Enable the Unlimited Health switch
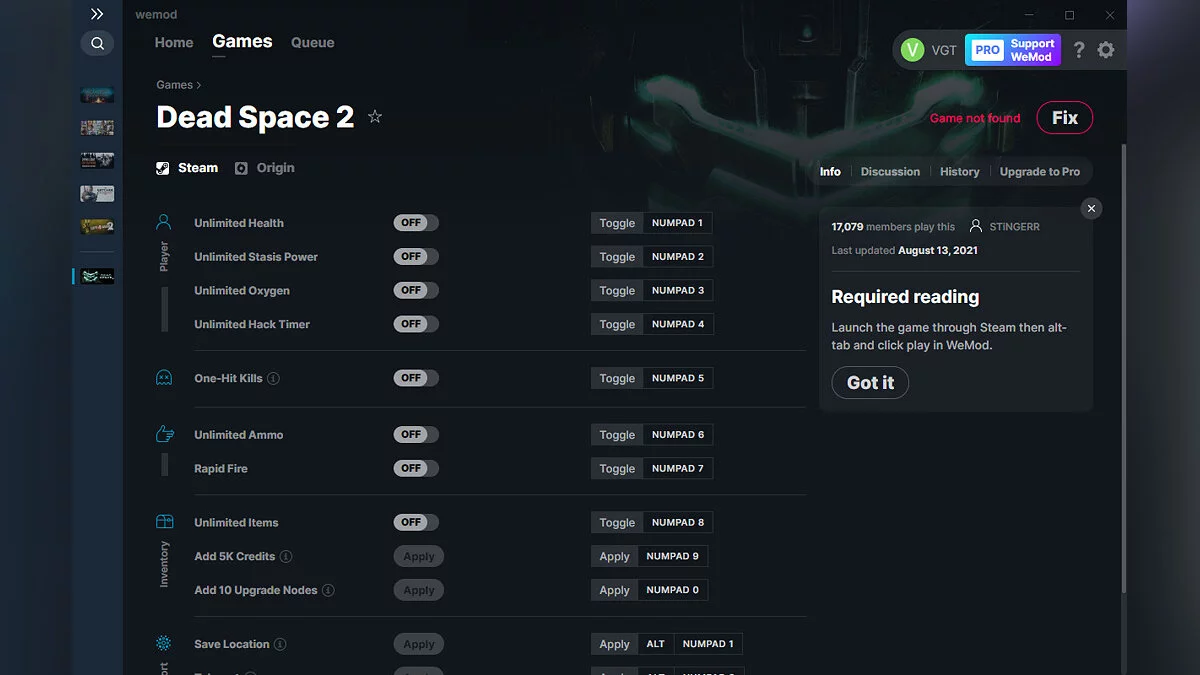This screenshot has width=1200, height=675. (416, 222)
